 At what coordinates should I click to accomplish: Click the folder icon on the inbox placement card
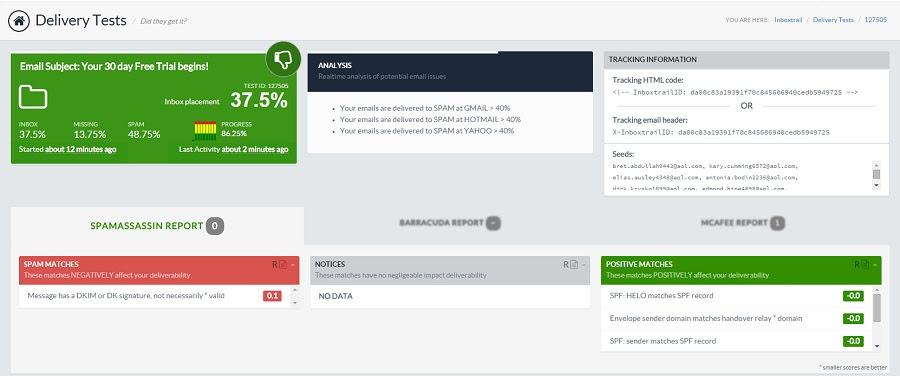(33, 96)
